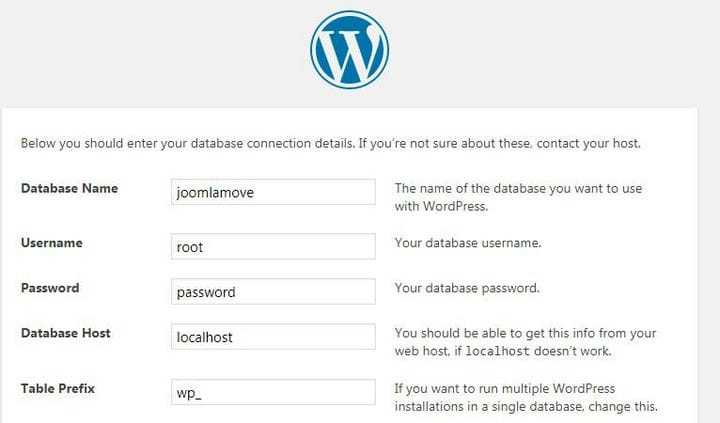Click the intro 'database connection details' sentence
The width and height of the screenshot is (720, 423).
coord(331,143)
